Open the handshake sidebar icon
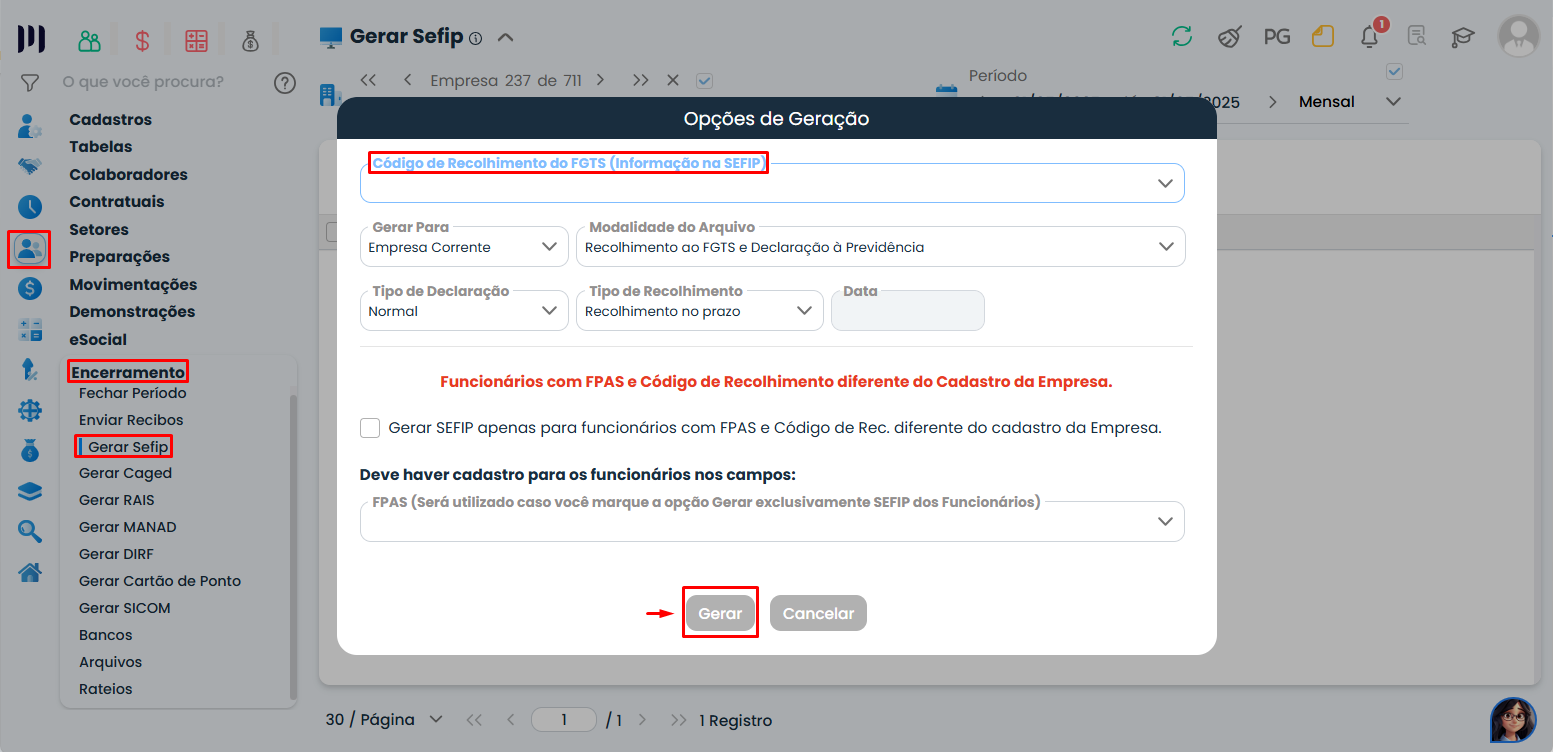Image resolution: width=1553 pixels, height=752 pixels. point(30,166)
